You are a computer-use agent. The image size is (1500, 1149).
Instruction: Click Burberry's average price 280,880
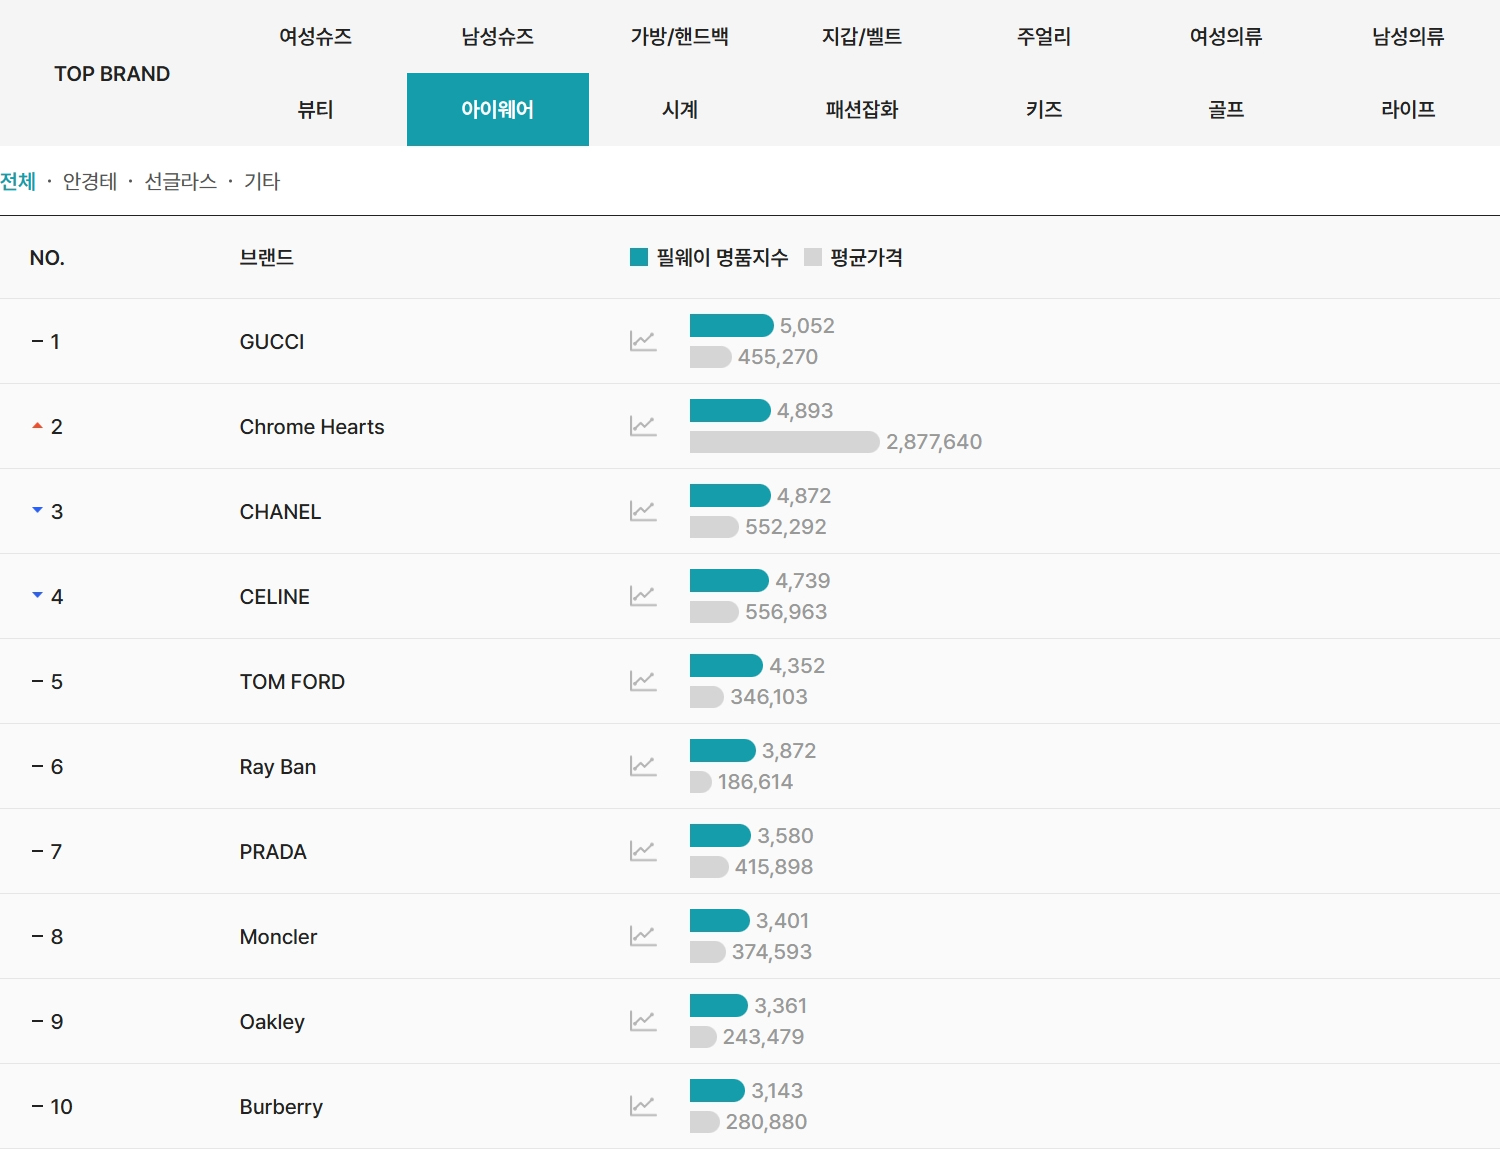(766, 1122)
